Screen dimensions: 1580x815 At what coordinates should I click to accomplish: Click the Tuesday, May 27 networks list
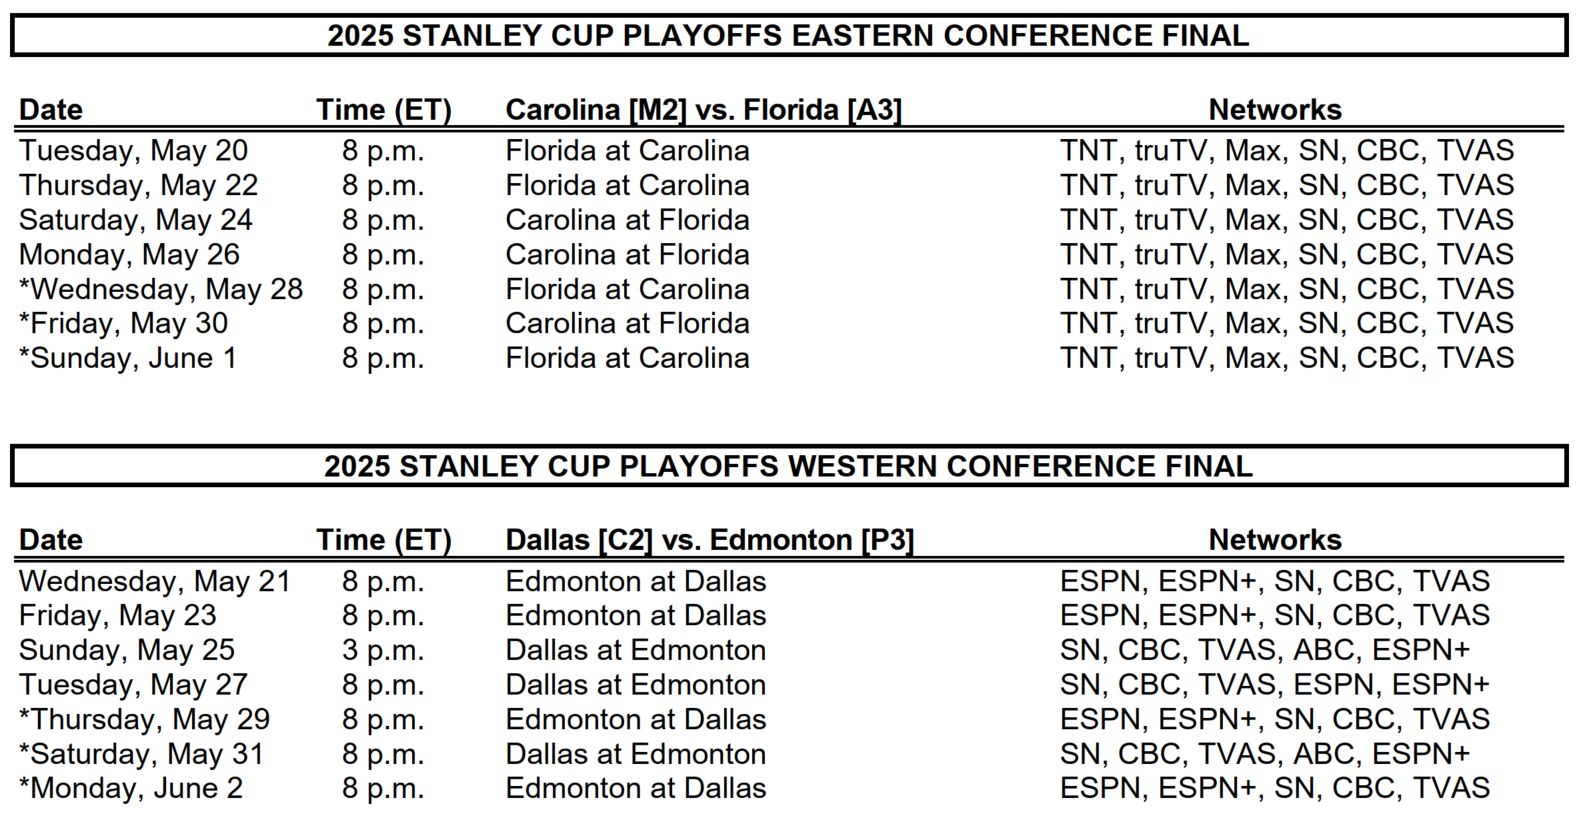coord(1275,685)
